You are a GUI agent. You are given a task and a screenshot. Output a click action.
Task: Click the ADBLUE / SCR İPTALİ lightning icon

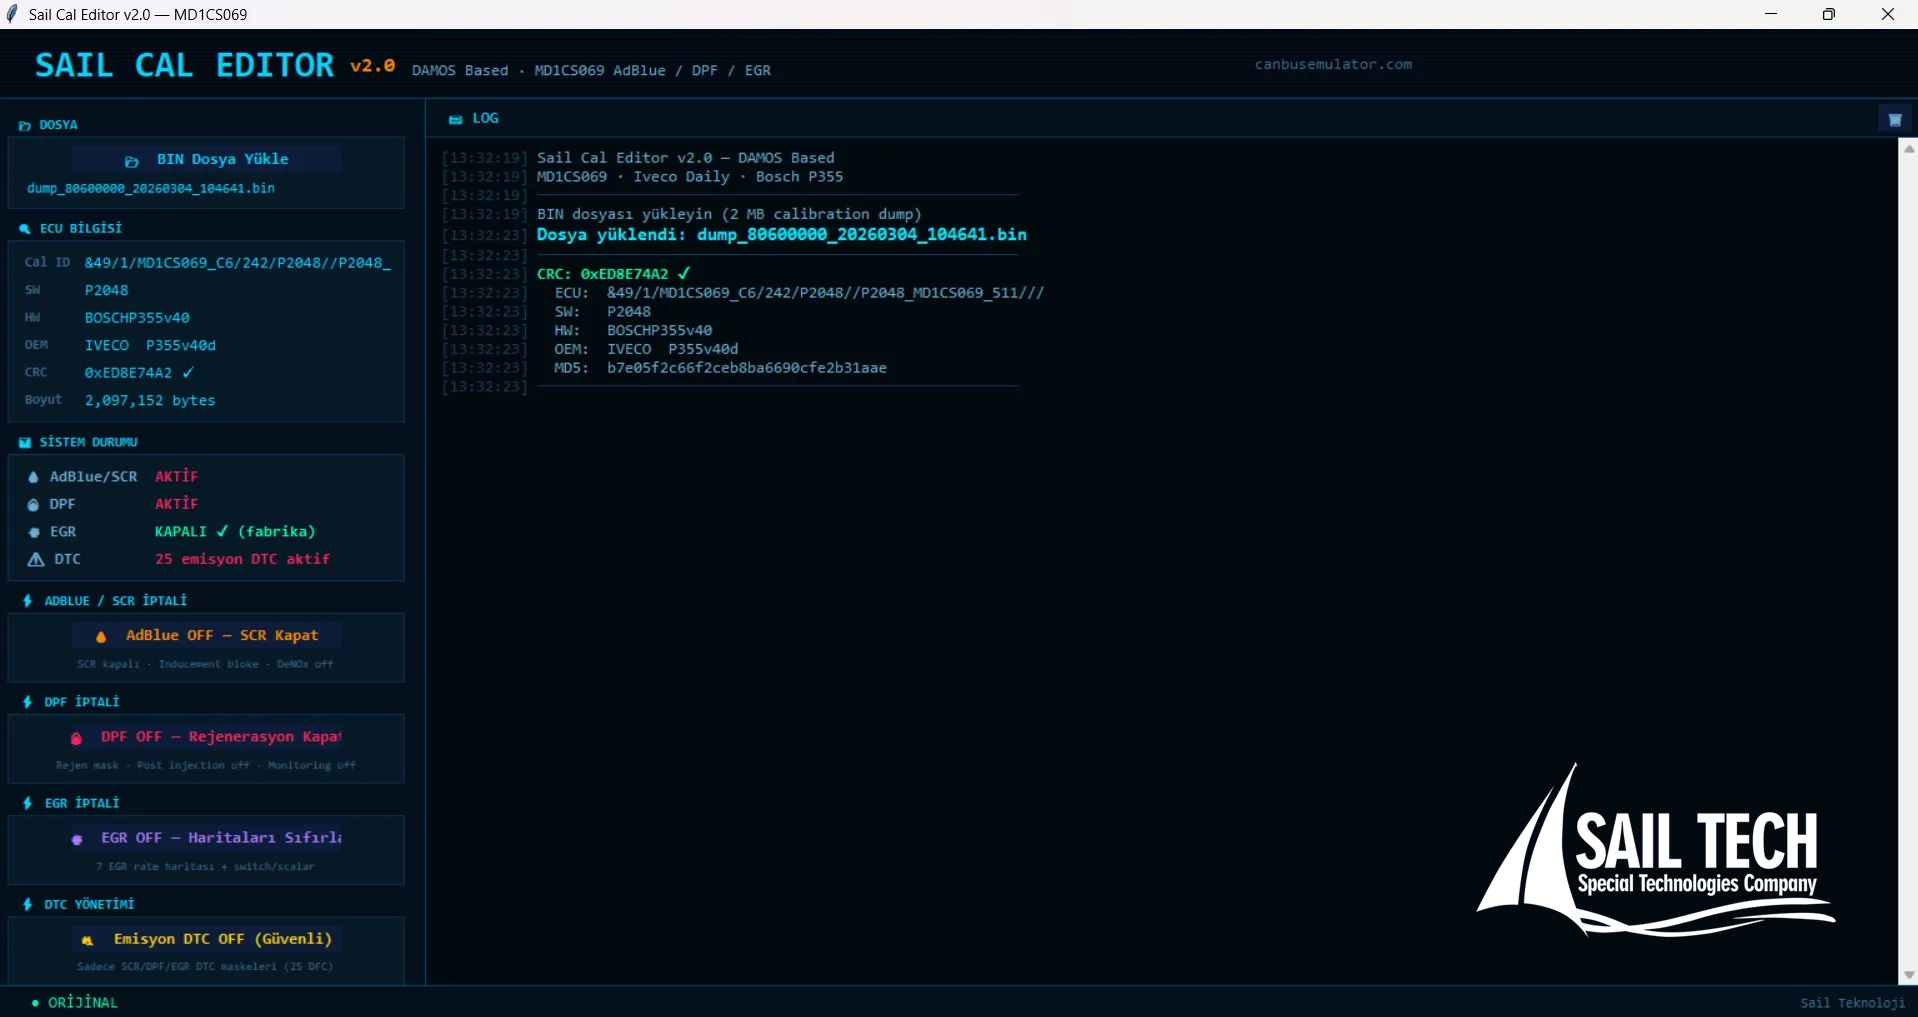[x=27, y=601]
